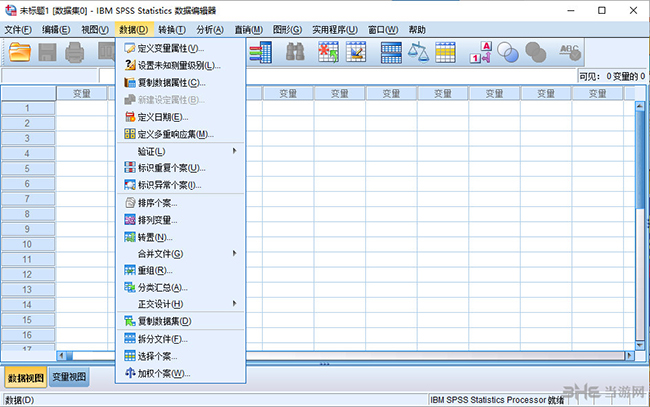This screenshot has height=407, width=650.
Task: Click the Show All Variables gray circles icon
Action: (x=536, y=52)
